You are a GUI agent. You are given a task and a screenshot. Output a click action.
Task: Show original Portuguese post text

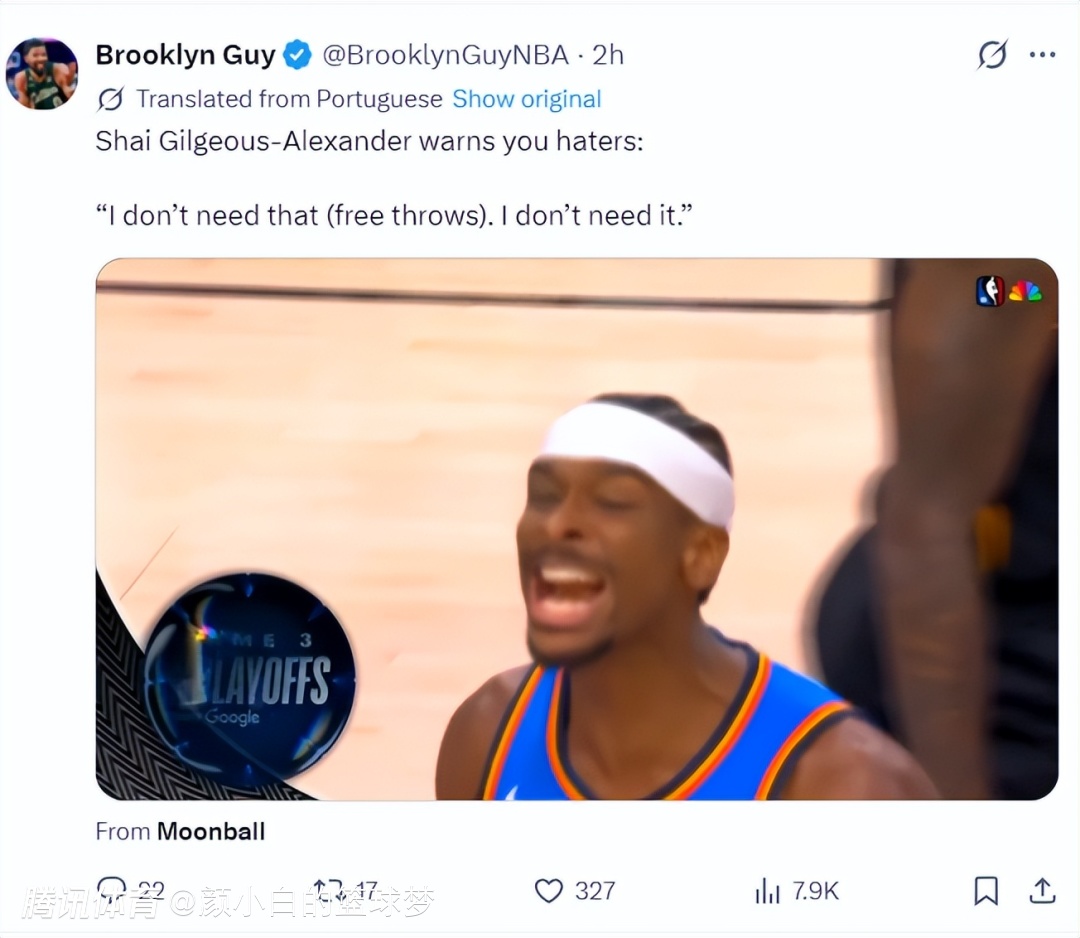pyautogui.click(x=527, y=99)
